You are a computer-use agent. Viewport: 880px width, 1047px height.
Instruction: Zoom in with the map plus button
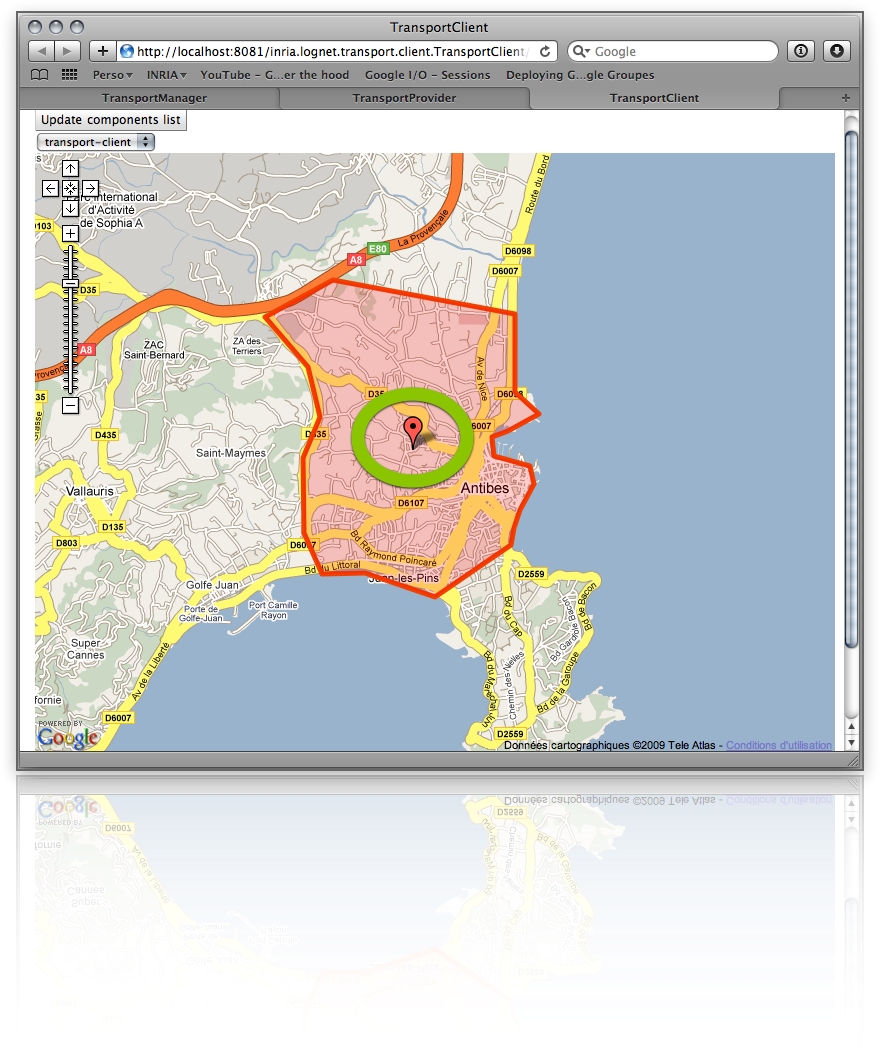click(70, 234)
